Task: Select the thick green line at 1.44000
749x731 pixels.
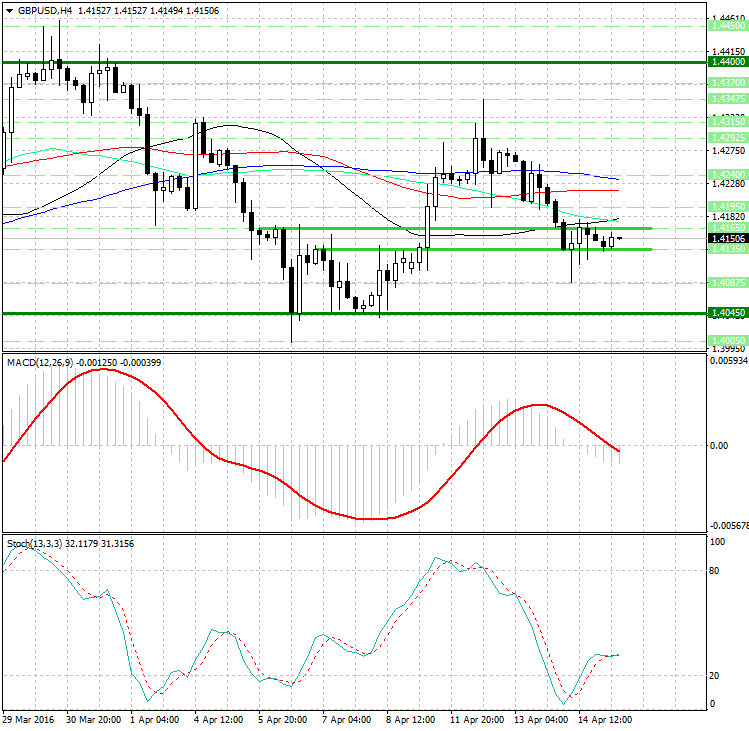Action: pos(300,62)
